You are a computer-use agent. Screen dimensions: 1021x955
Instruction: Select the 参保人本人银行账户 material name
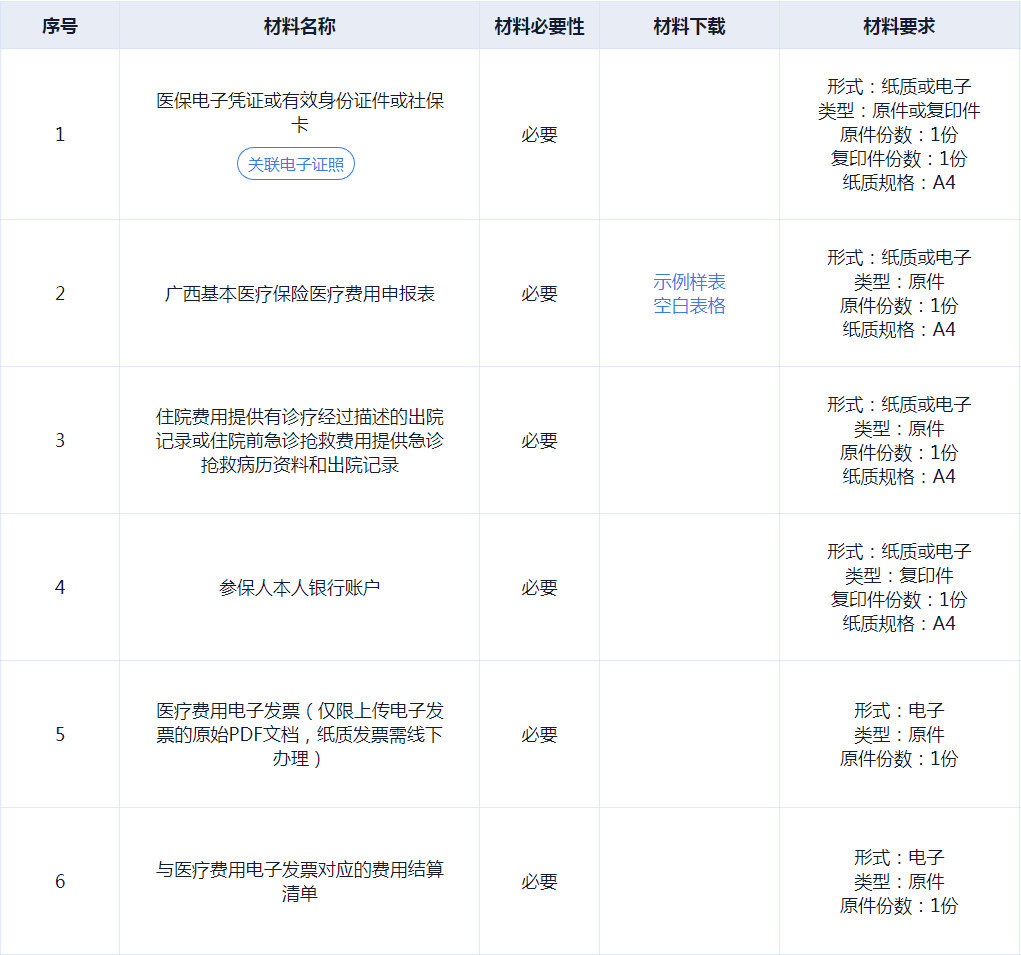[300, 588]
